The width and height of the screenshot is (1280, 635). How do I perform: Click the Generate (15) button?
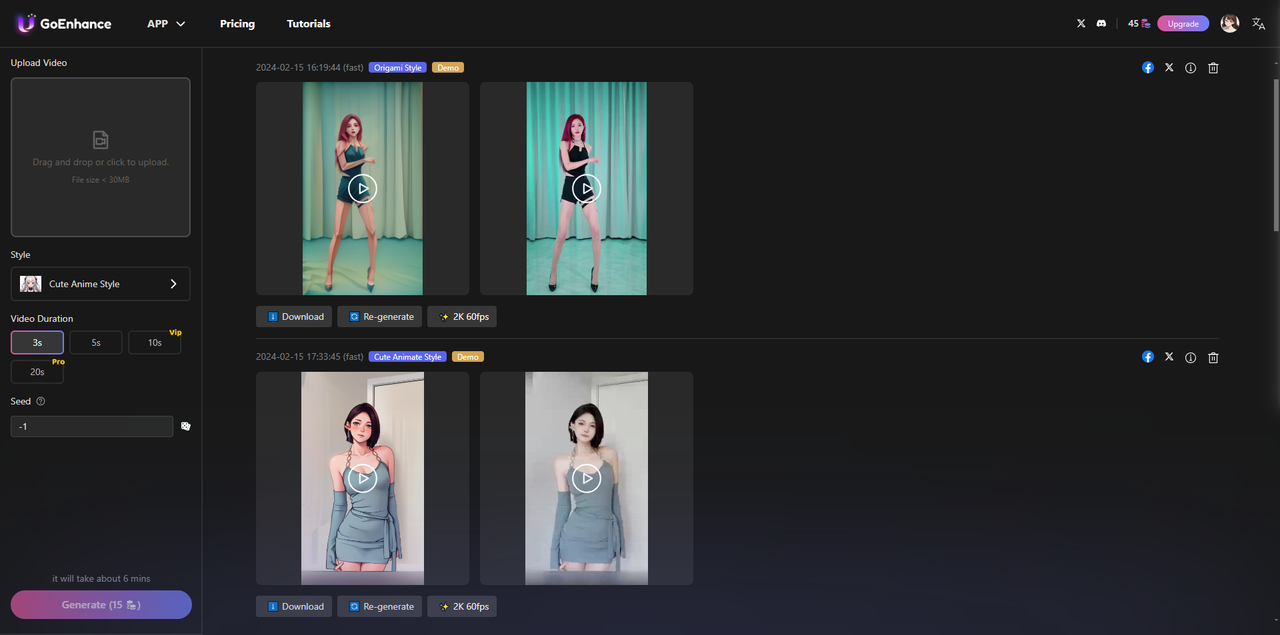pos(101,605)
